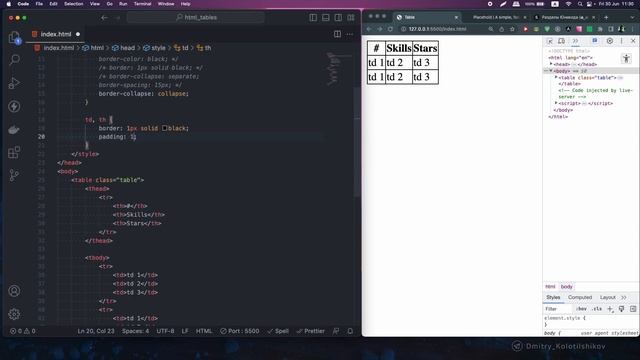Expand the table class="table" node
The width and height of the screenshot is (640, 360).
556,77
